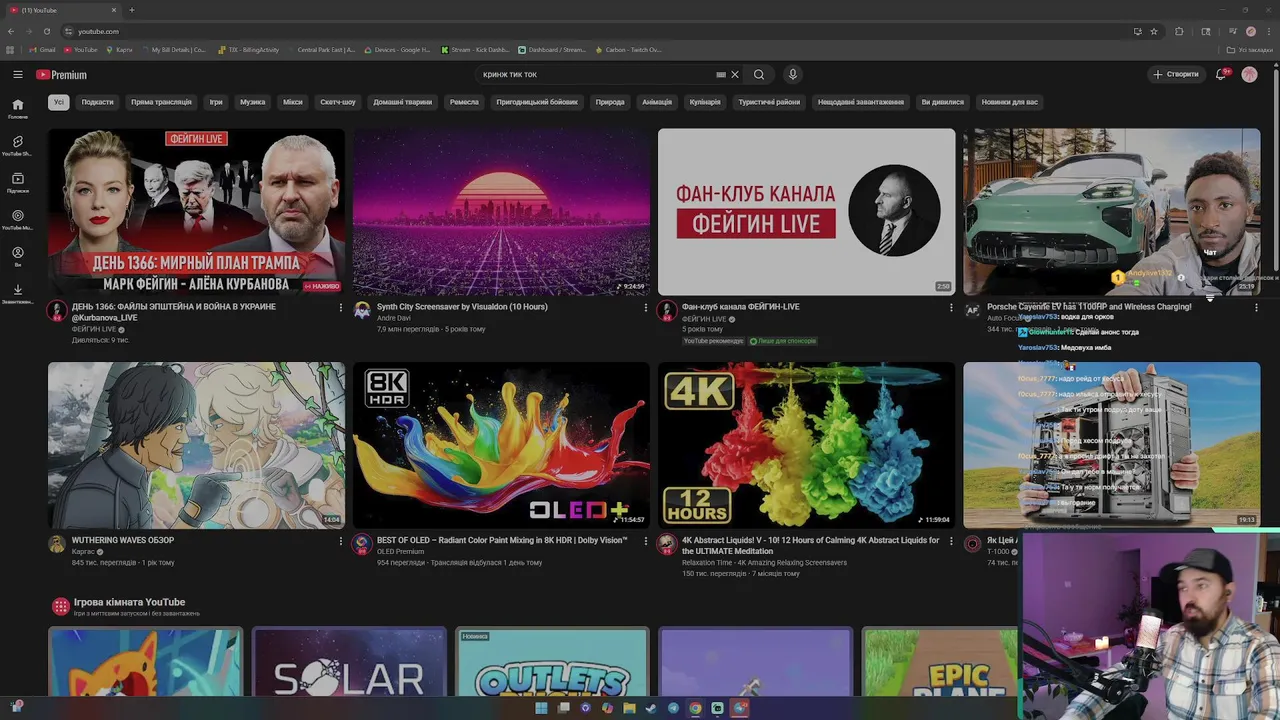1280x720 pixels.
Task: Open the ФЕЙГИН LIVE channel link
Action: click(94, 329)
